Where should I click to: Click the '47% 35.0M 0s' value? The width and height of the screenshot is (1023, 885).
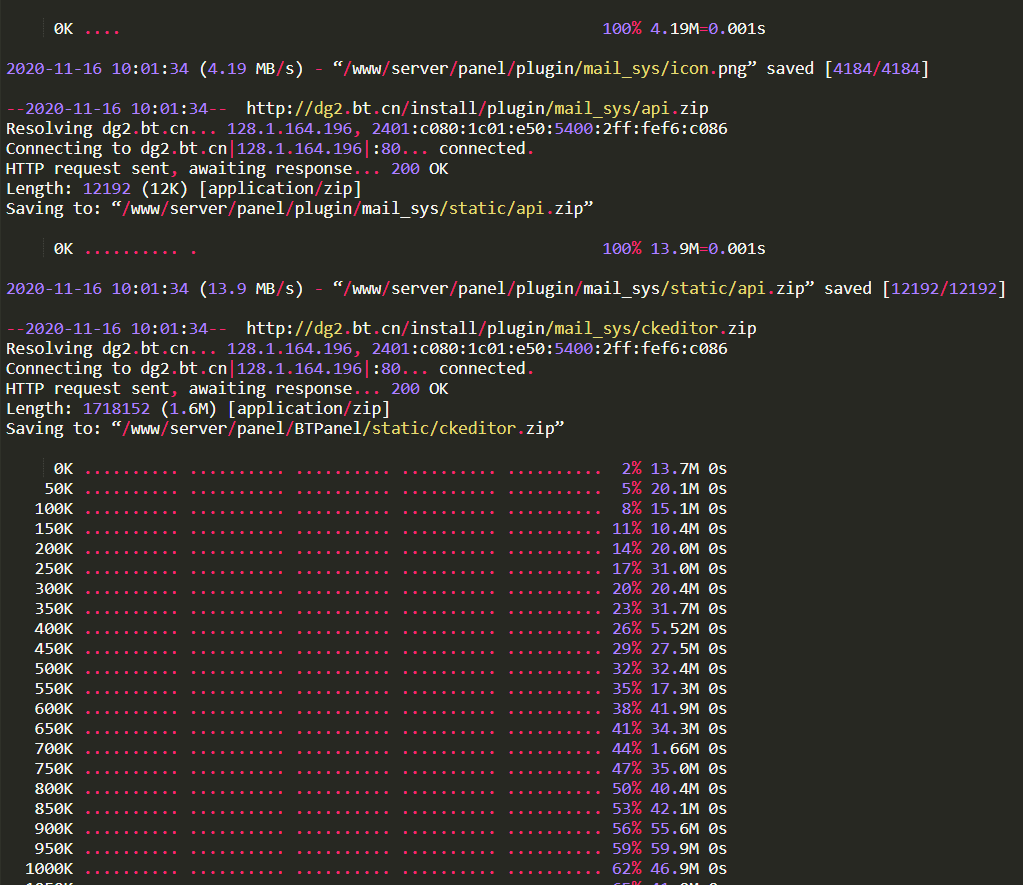[x=669, y=769]
